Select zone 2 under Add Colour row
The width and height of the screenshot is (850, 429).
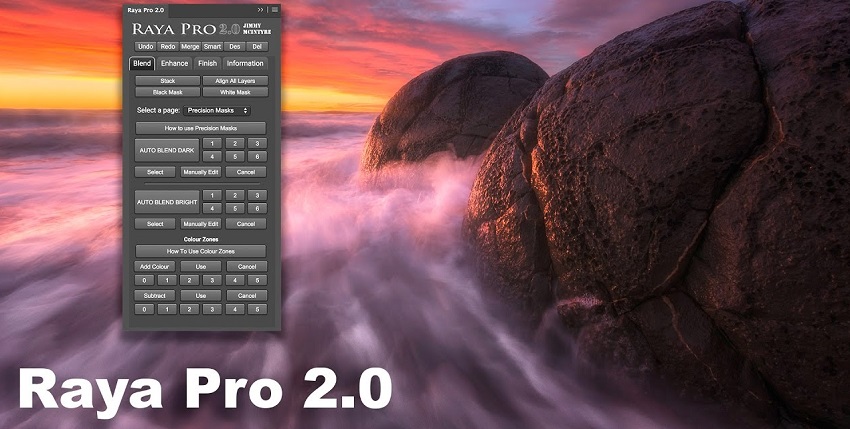pos(189,280)
